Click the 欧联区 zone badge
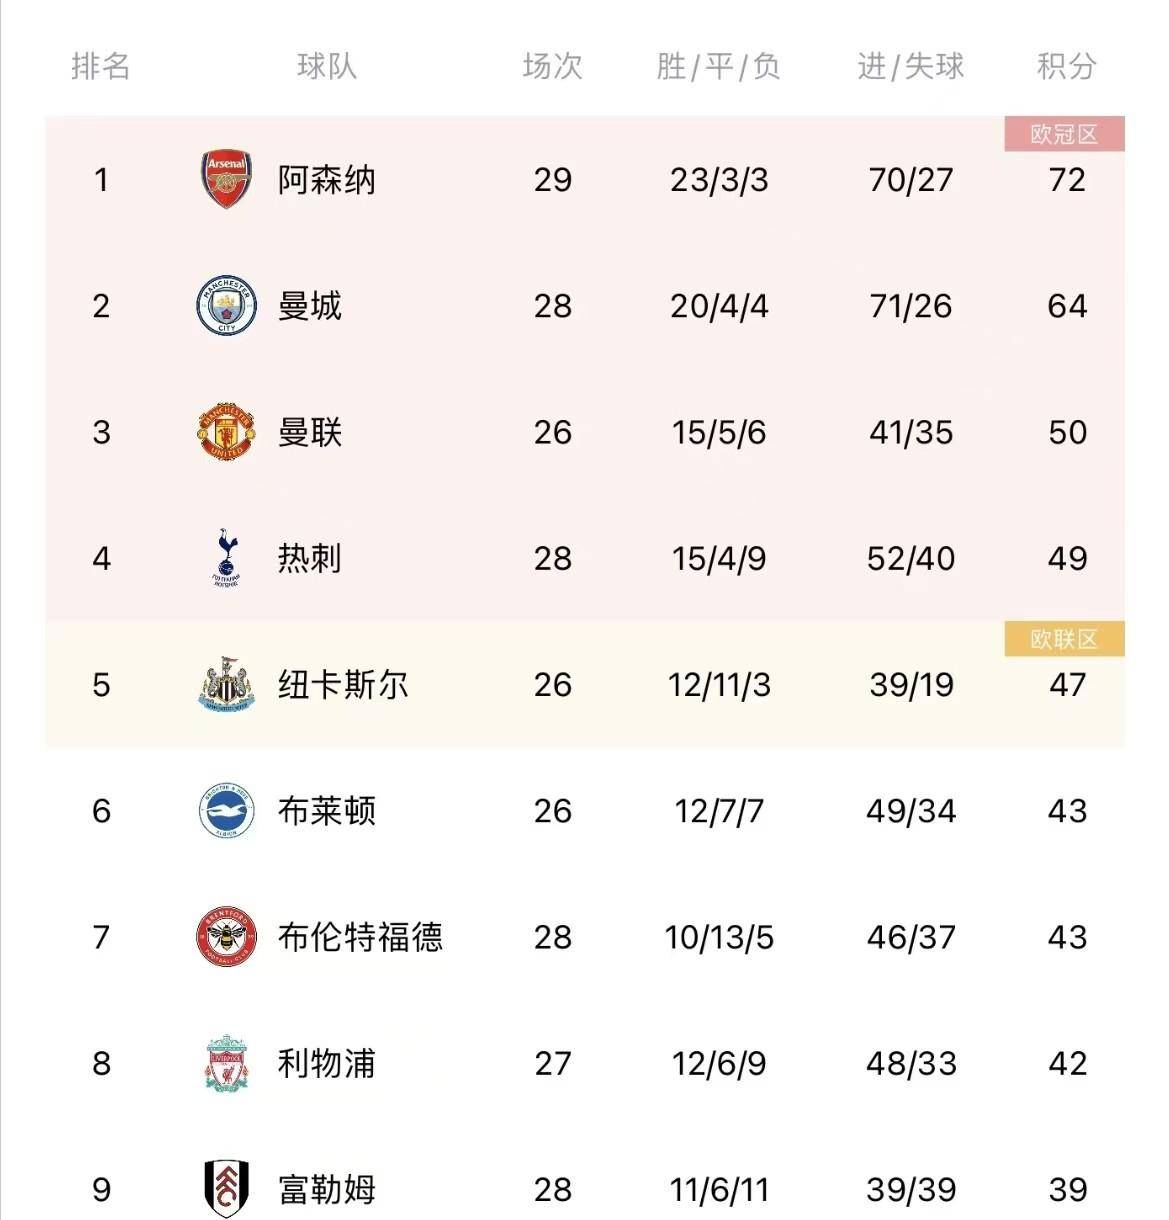Image resolution: width=1169 pixels, height=1220 pixels. [x=1064, y=639]
